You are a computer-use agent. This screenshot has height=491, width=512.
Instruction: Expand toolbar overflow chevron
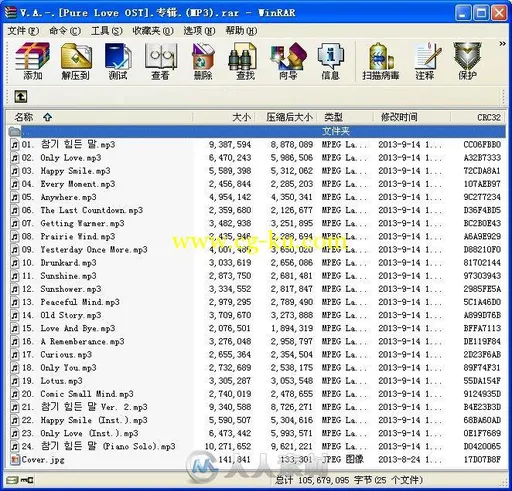pyautogui.click(x=502, y=44)
